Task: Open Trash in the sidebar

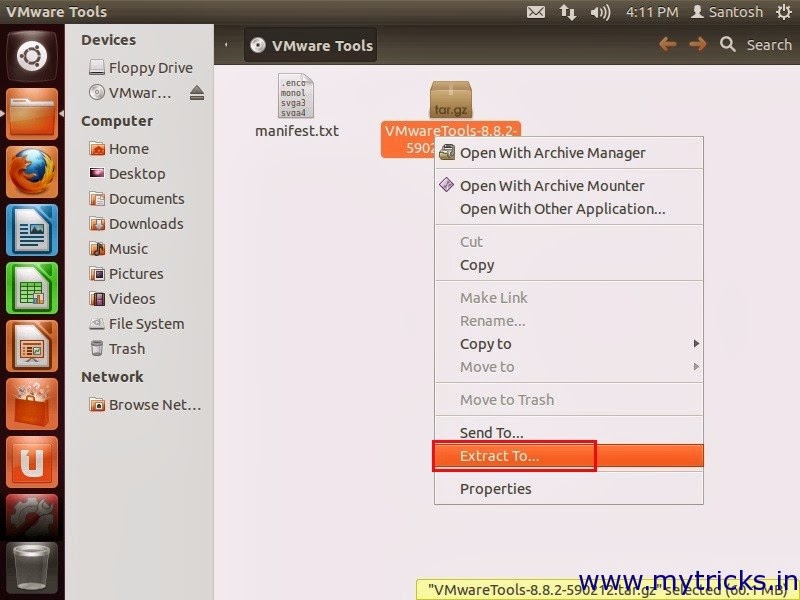Action: (x=117, y=348)
